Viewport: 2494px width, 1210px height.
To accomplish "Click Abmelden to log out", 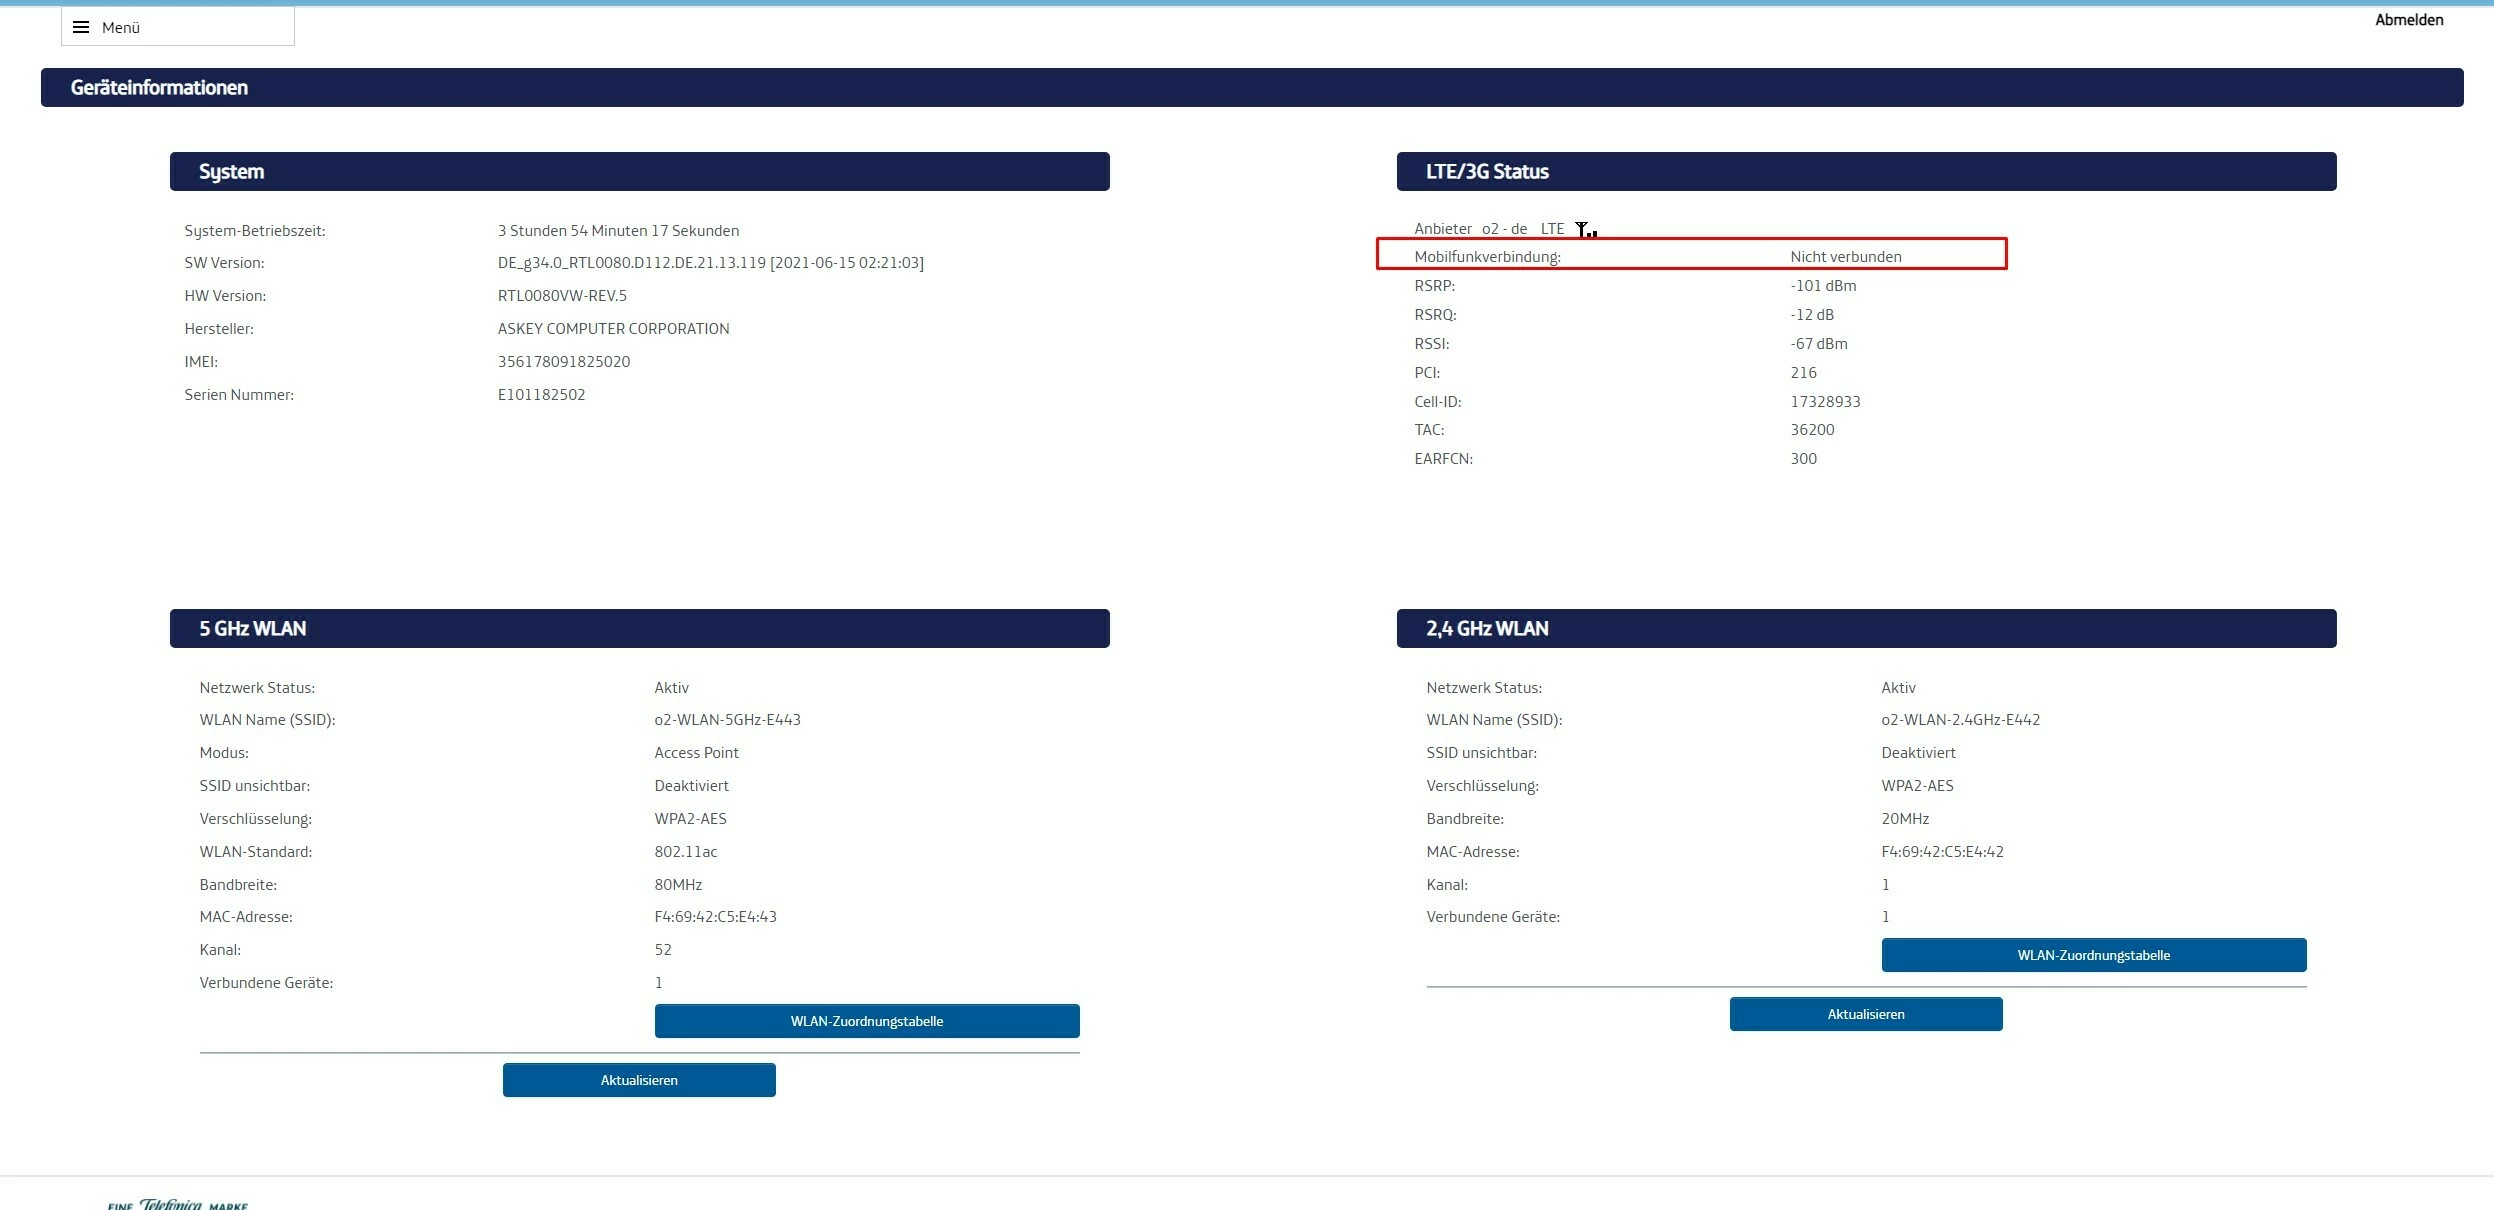I will tap(2408, 20).
